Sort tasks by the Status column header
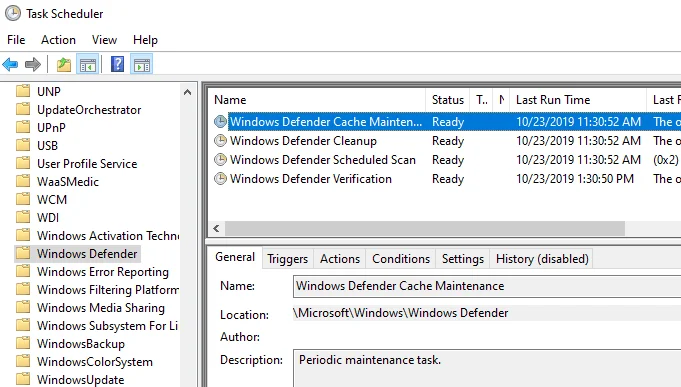This screenshot has height=387, width=681. coord(448,100)
